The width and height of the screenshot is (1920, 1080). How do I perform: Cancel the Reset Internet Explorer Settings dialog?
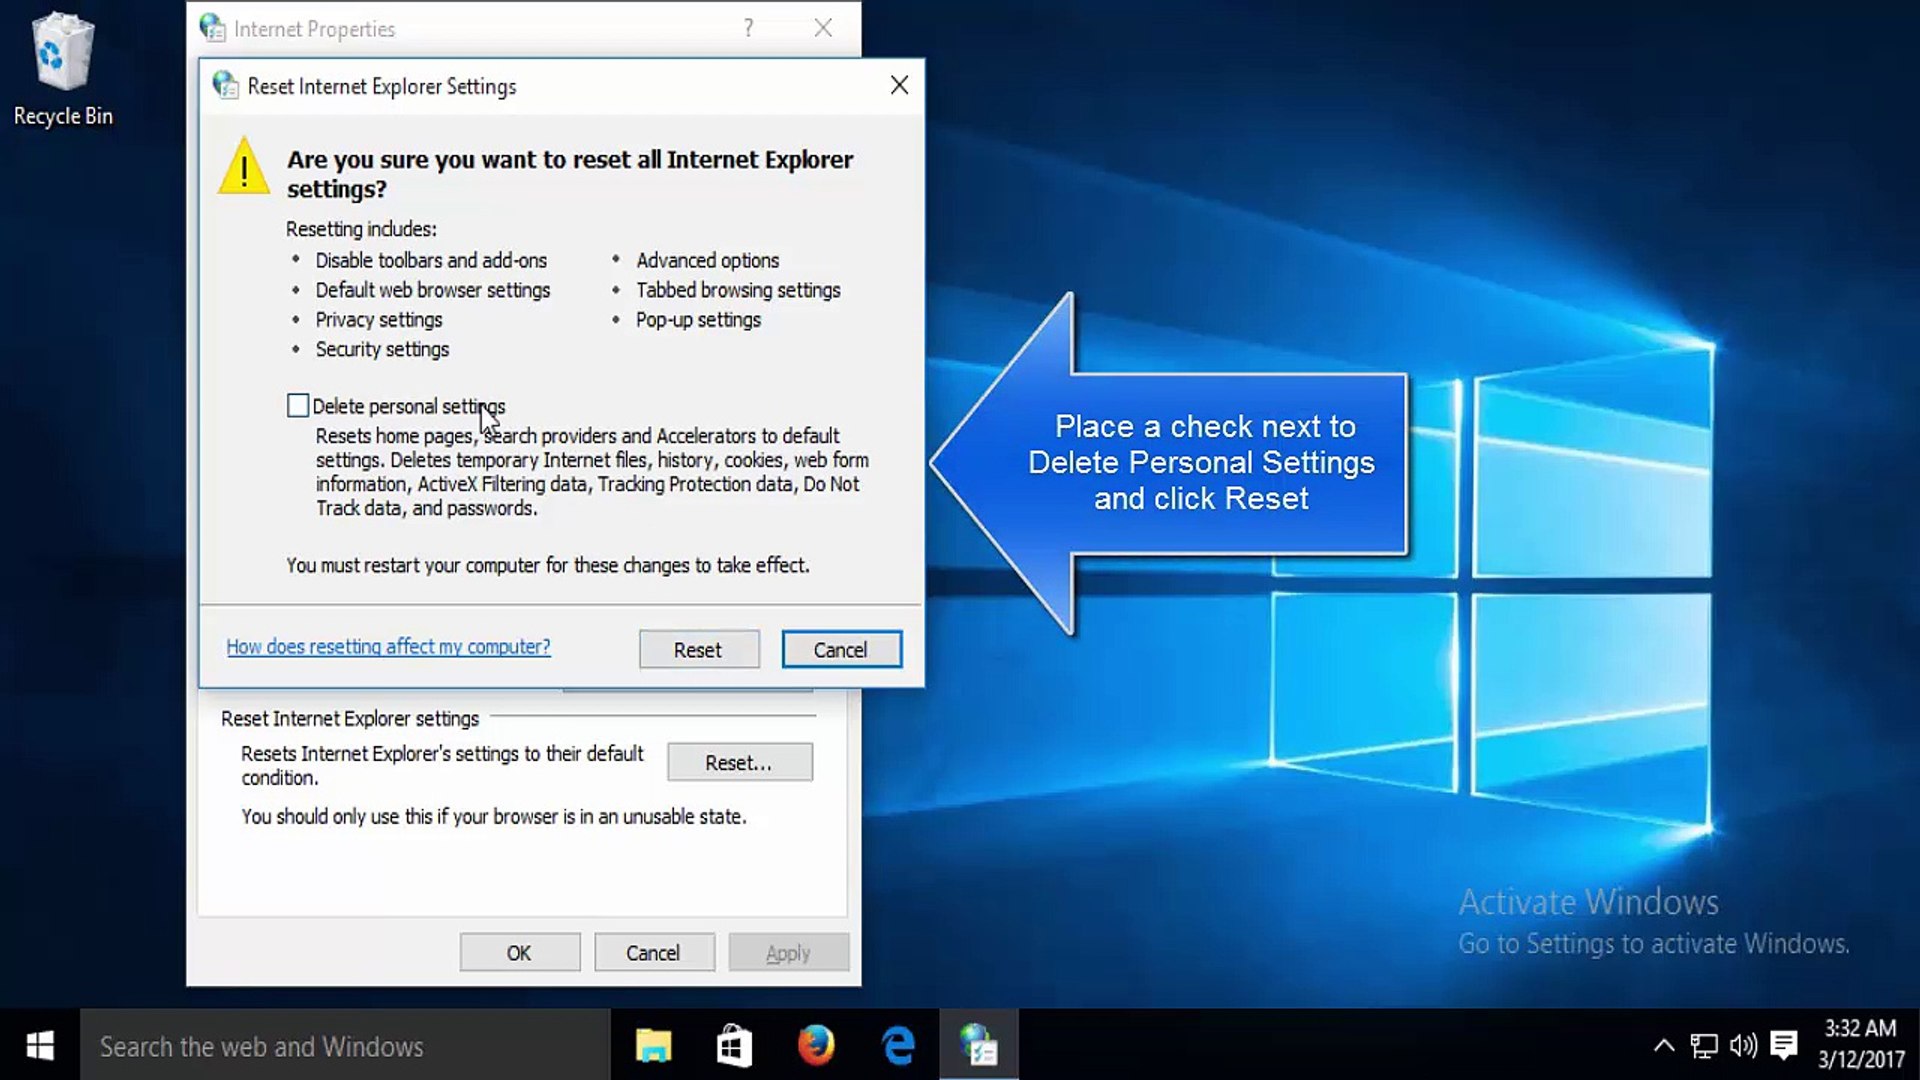(x=840, y=650)
